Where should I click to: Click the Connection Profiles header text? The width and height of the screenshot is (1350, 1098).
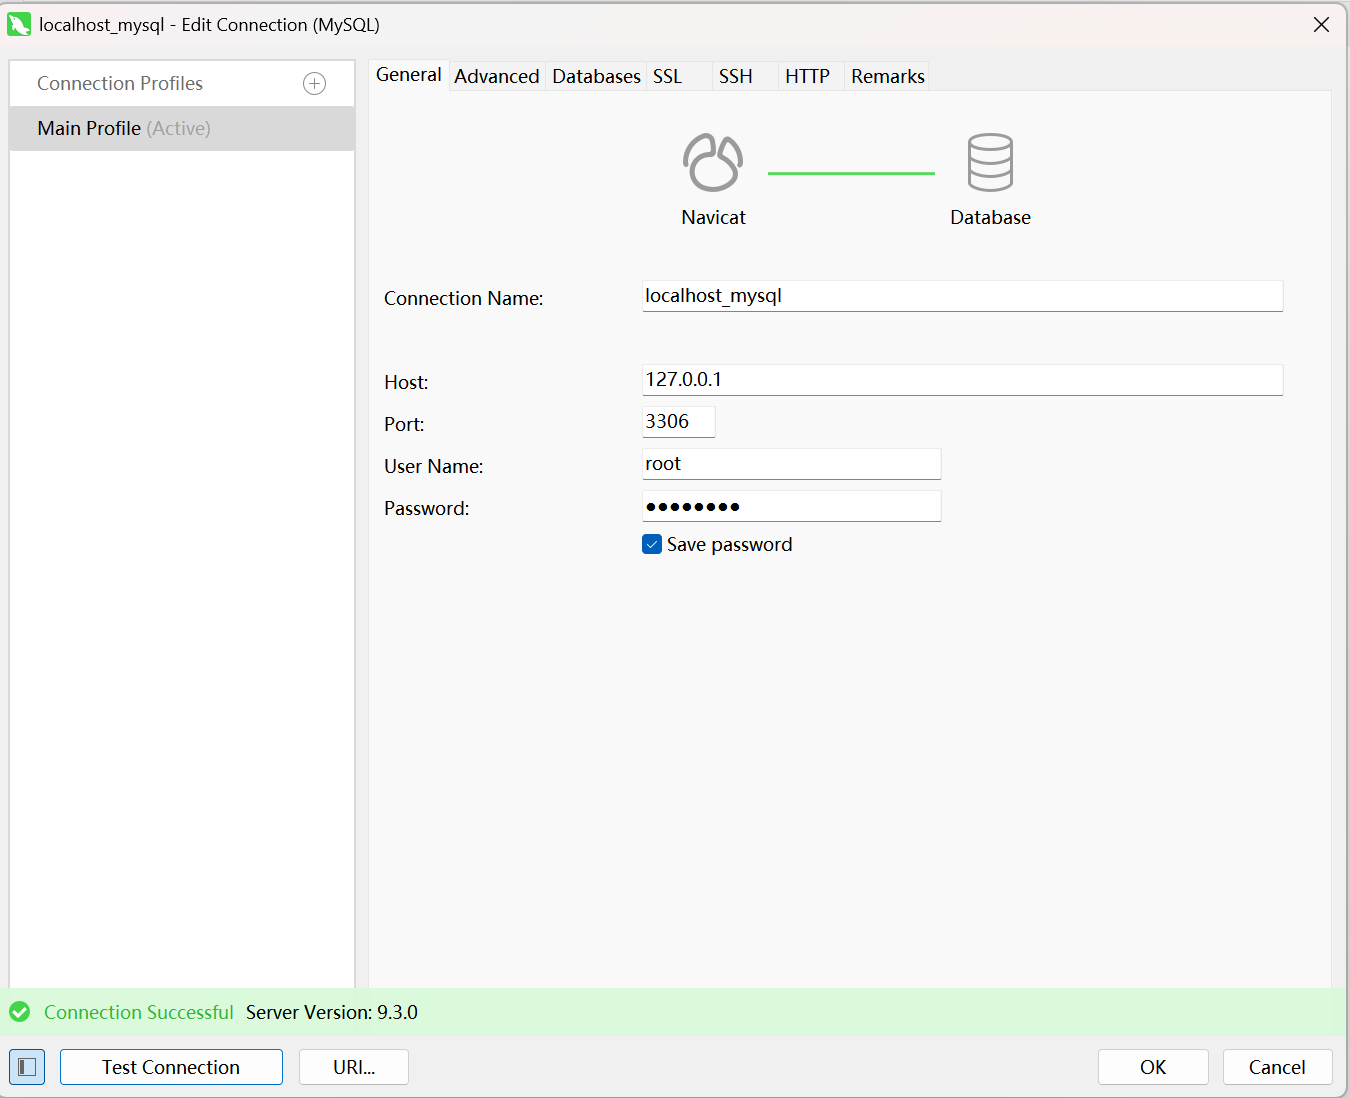120,84
